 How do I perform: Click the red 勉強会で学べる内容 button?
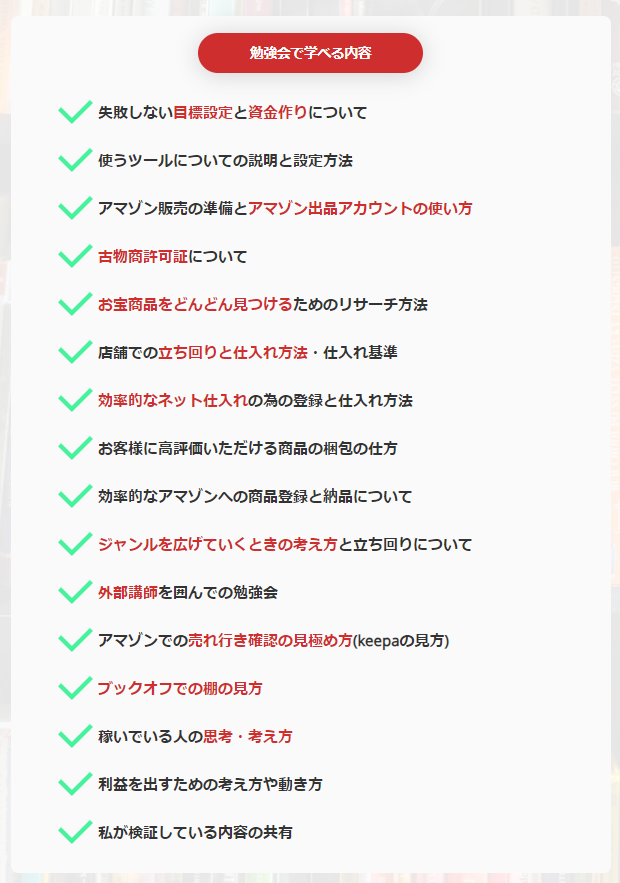point(310,53)
